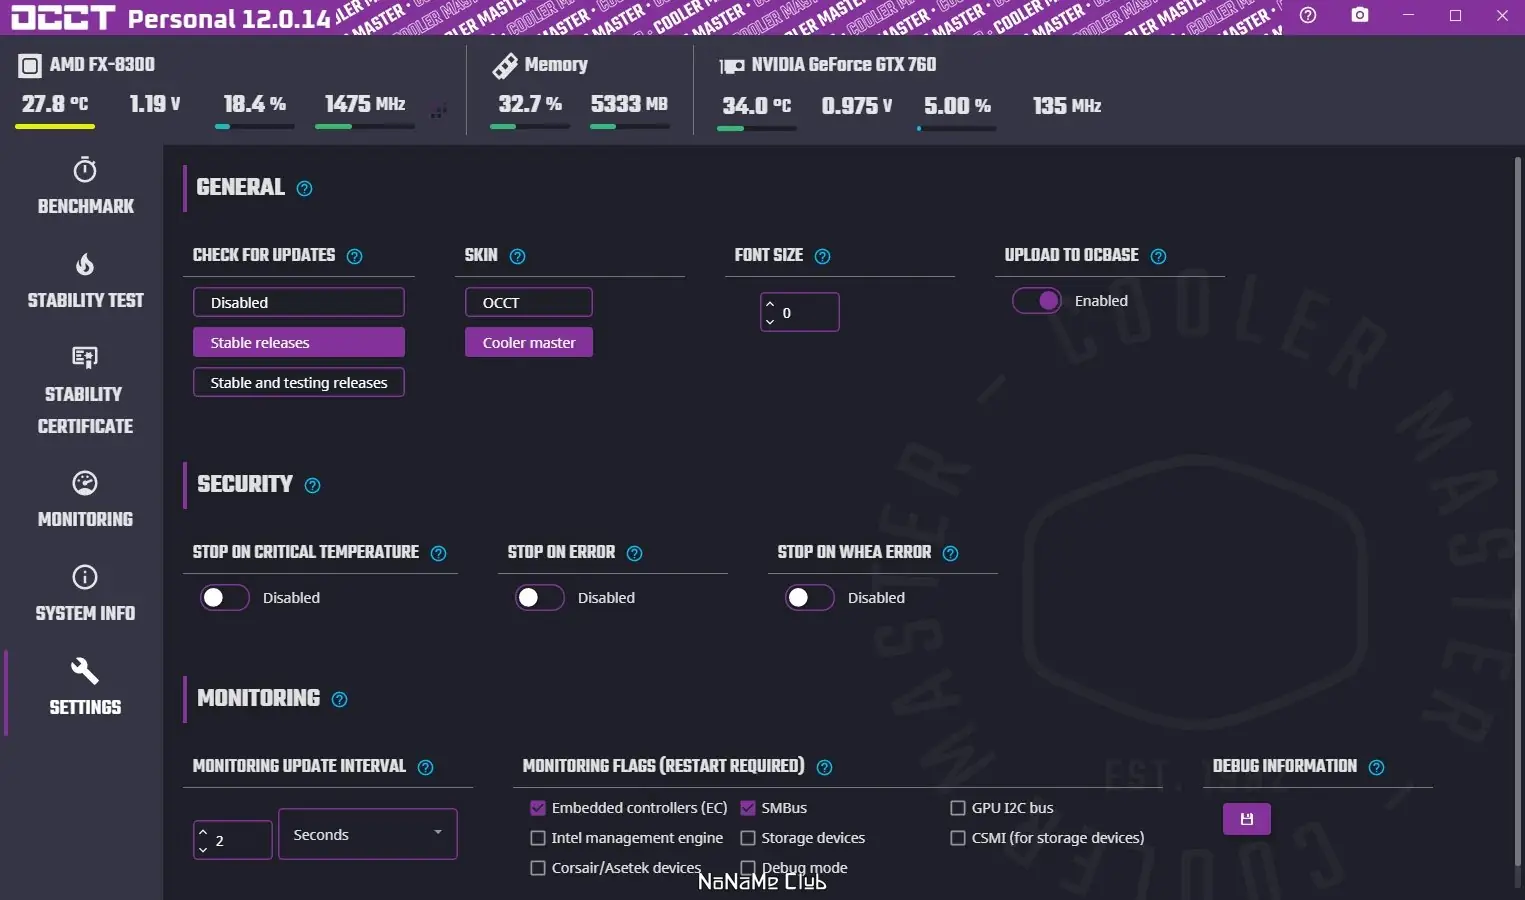Click the memory usage 32.7 % gauge
This screenshot has height=900, width=1525.
530,109
